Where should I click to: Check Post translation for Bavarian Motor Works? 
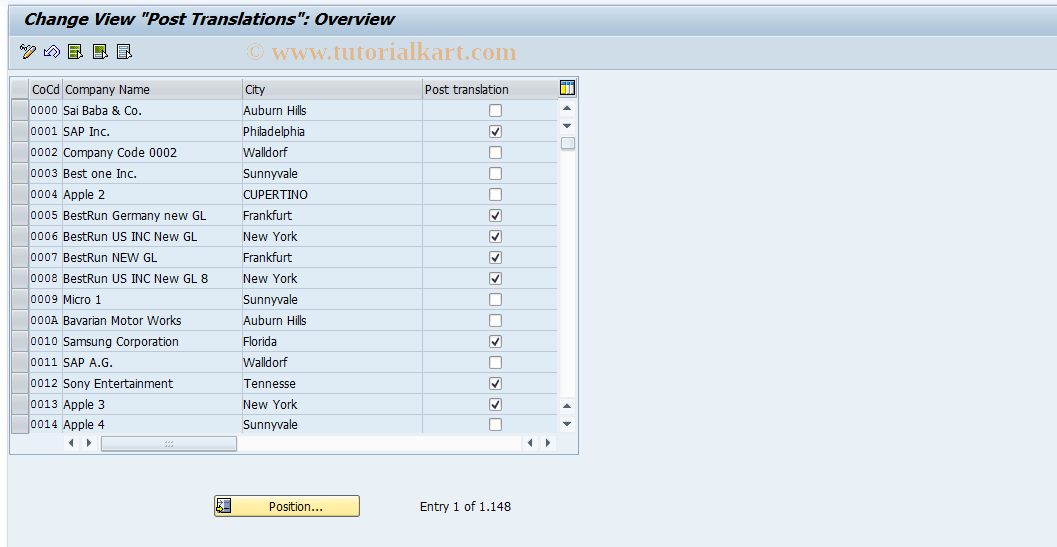tap(495, 320)
